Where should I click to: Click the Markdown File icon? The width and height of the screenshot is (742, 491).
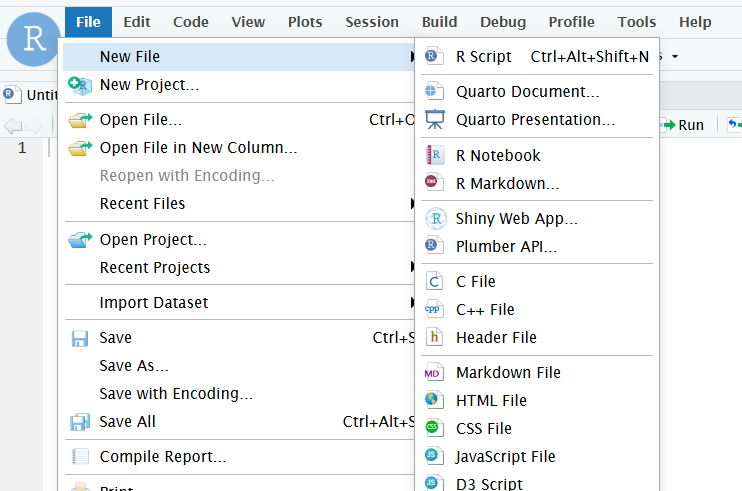pyautogui.click(x=433, y=372)
